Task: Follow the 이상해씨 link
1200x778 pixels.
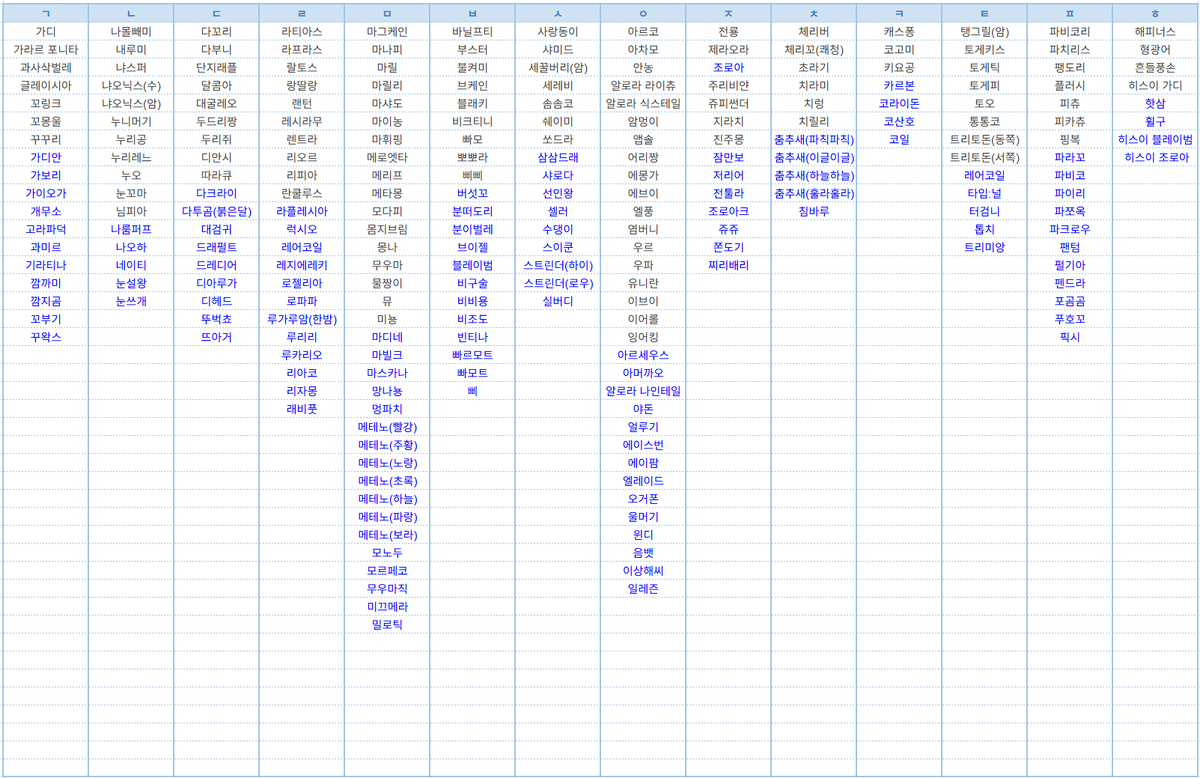Action: [643, 571]
